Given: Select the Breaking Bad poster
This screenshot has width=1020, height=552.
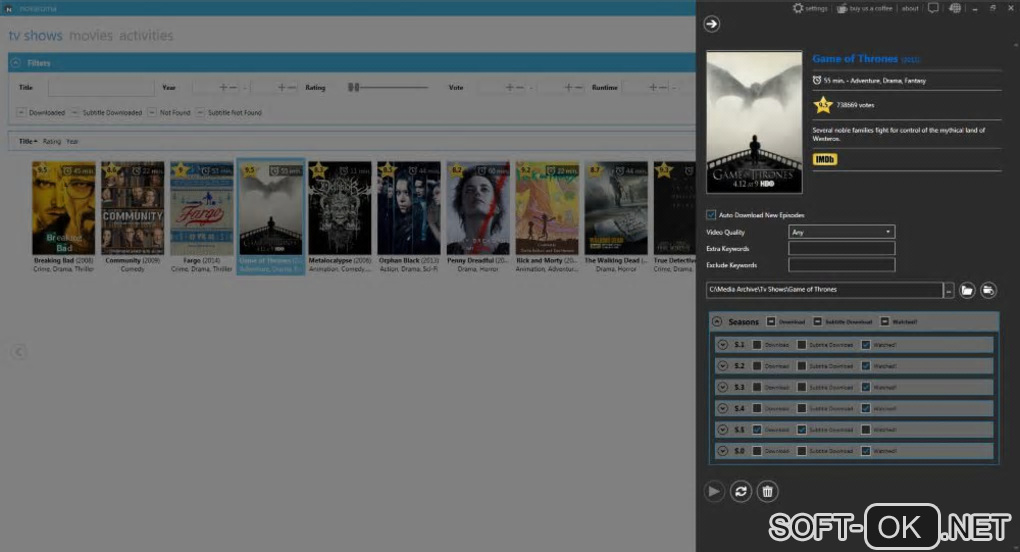Looking at the screenshot, I should (64, 208).
